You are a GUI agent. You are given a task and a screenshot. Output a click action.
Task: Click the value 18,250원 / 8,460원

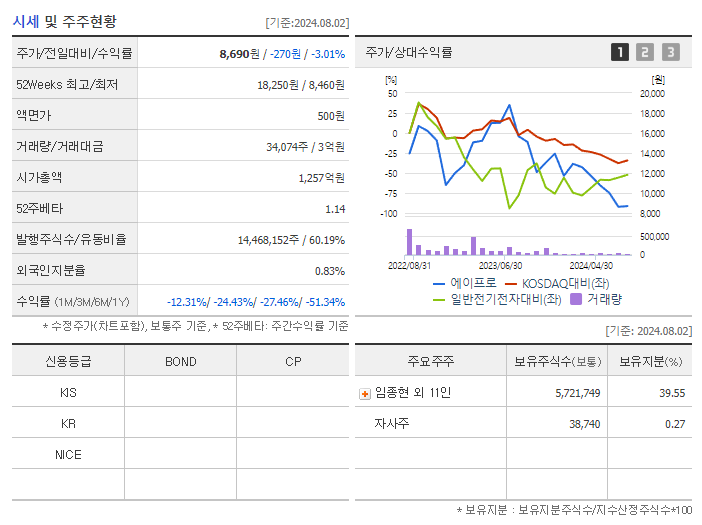click(300, 85)
